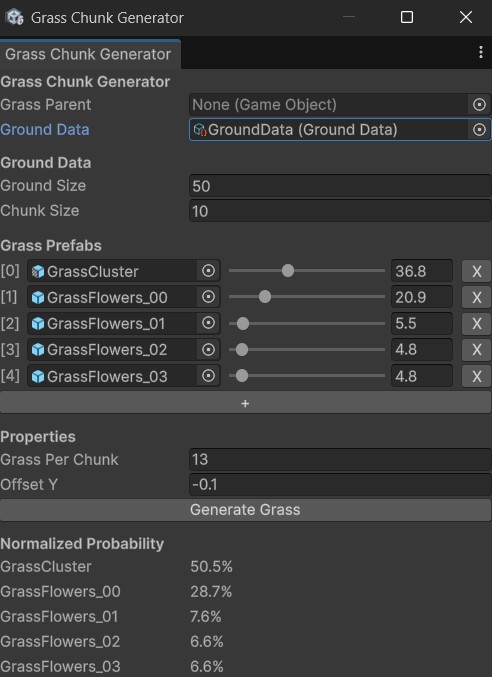Click the Grass Prefabs section heading
Viewport: 492px width, 677px height.
tap(51, 246)
